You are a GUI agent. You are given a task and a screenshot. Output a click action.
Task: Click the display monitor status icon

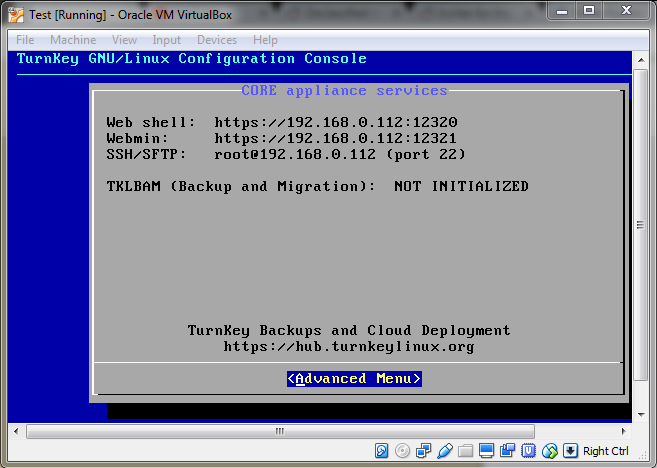pos(487,451)
